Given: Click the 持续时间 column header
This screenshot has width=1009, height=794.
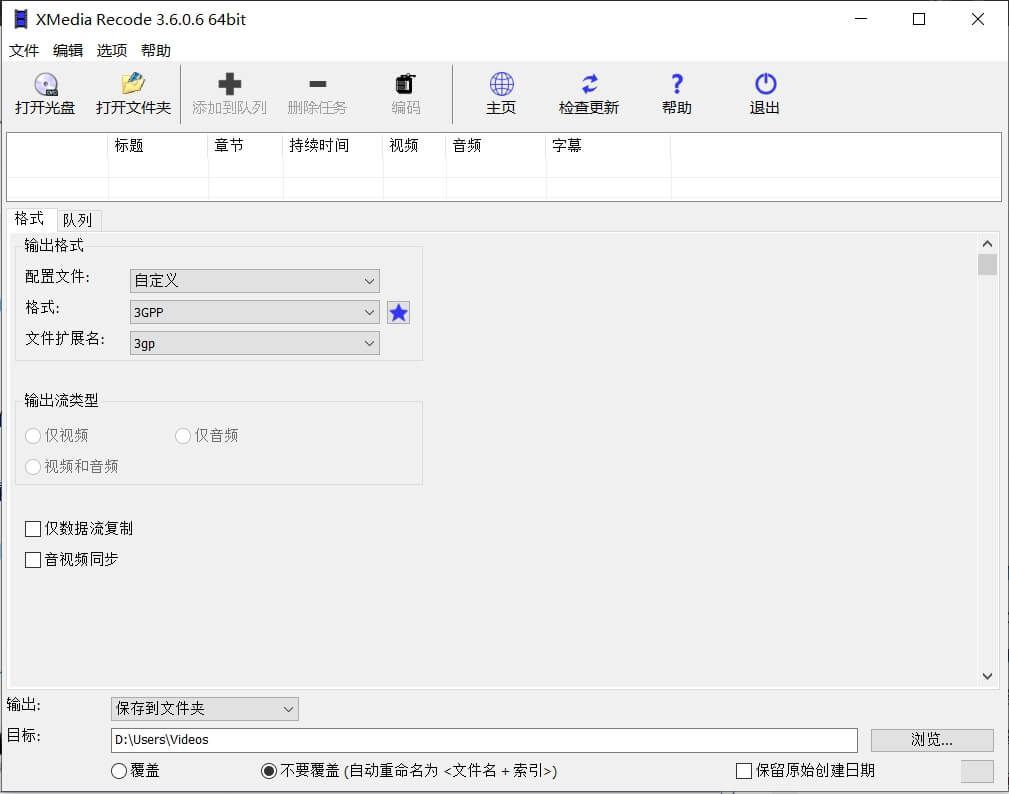Looking at the screenshot, I should coord(333,146).
